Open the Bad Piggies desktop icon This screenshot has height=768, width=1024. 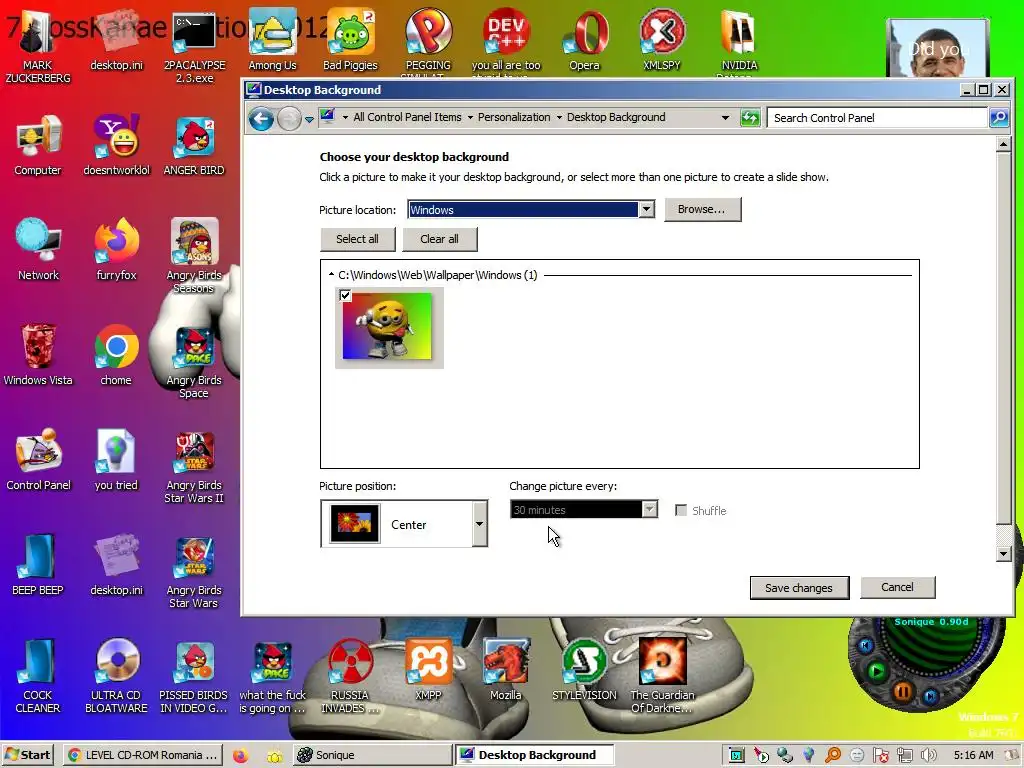(351, 39)
